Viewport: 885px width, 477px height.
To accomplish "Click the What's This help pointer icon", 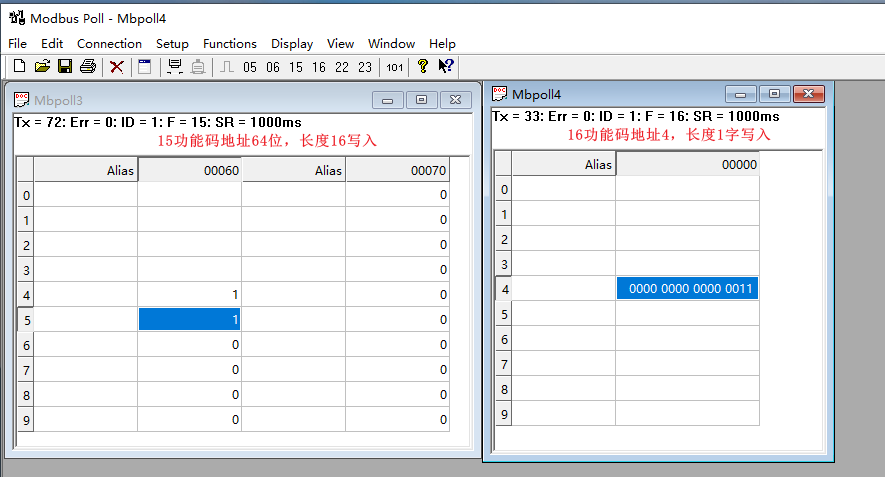I will (446, 67).
